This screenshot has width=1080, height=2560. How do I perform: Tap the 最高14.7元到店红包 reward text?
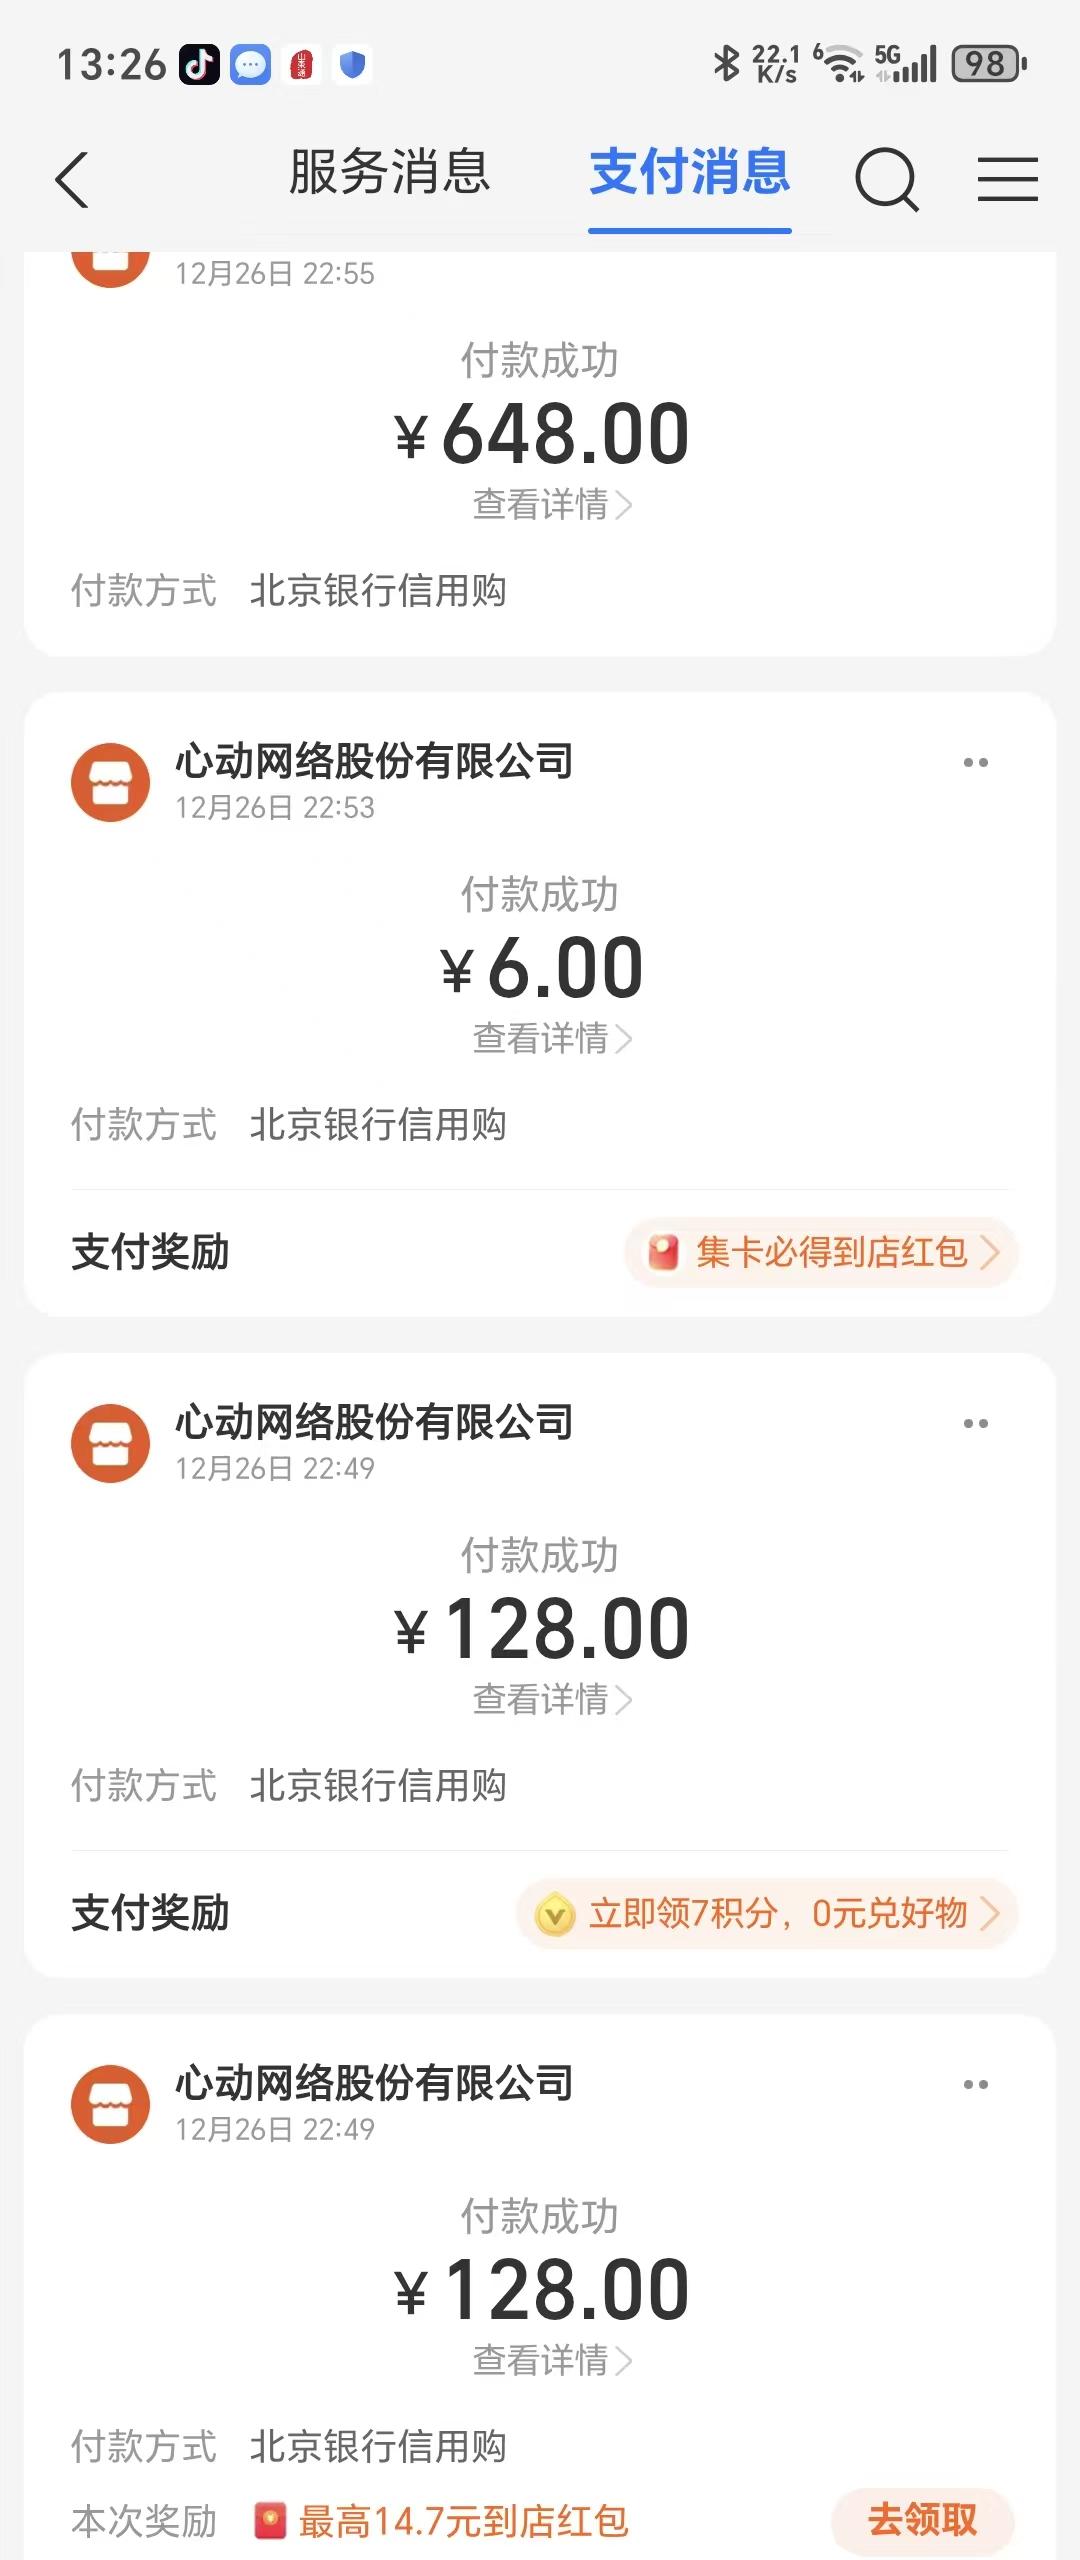coord(462,2521)
